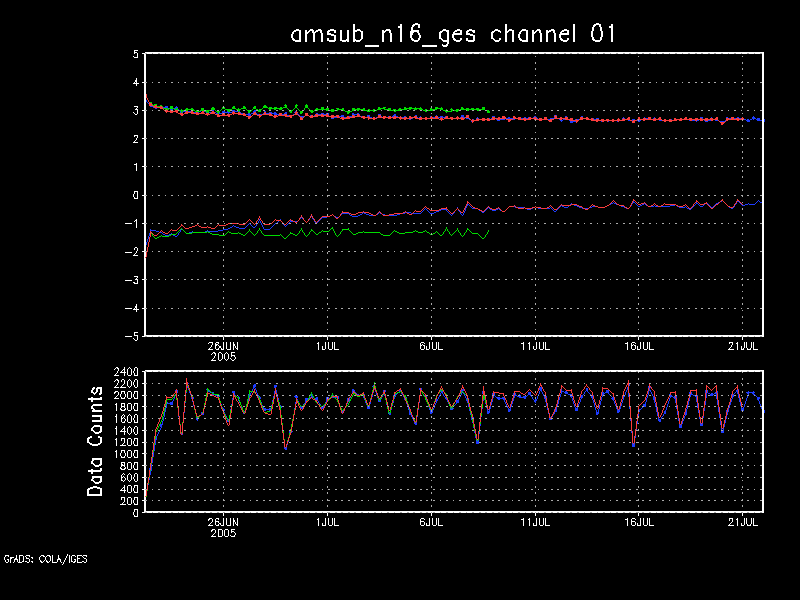
Task: Click the 21JUL date label under lower chart
Action: click(742, 521)
